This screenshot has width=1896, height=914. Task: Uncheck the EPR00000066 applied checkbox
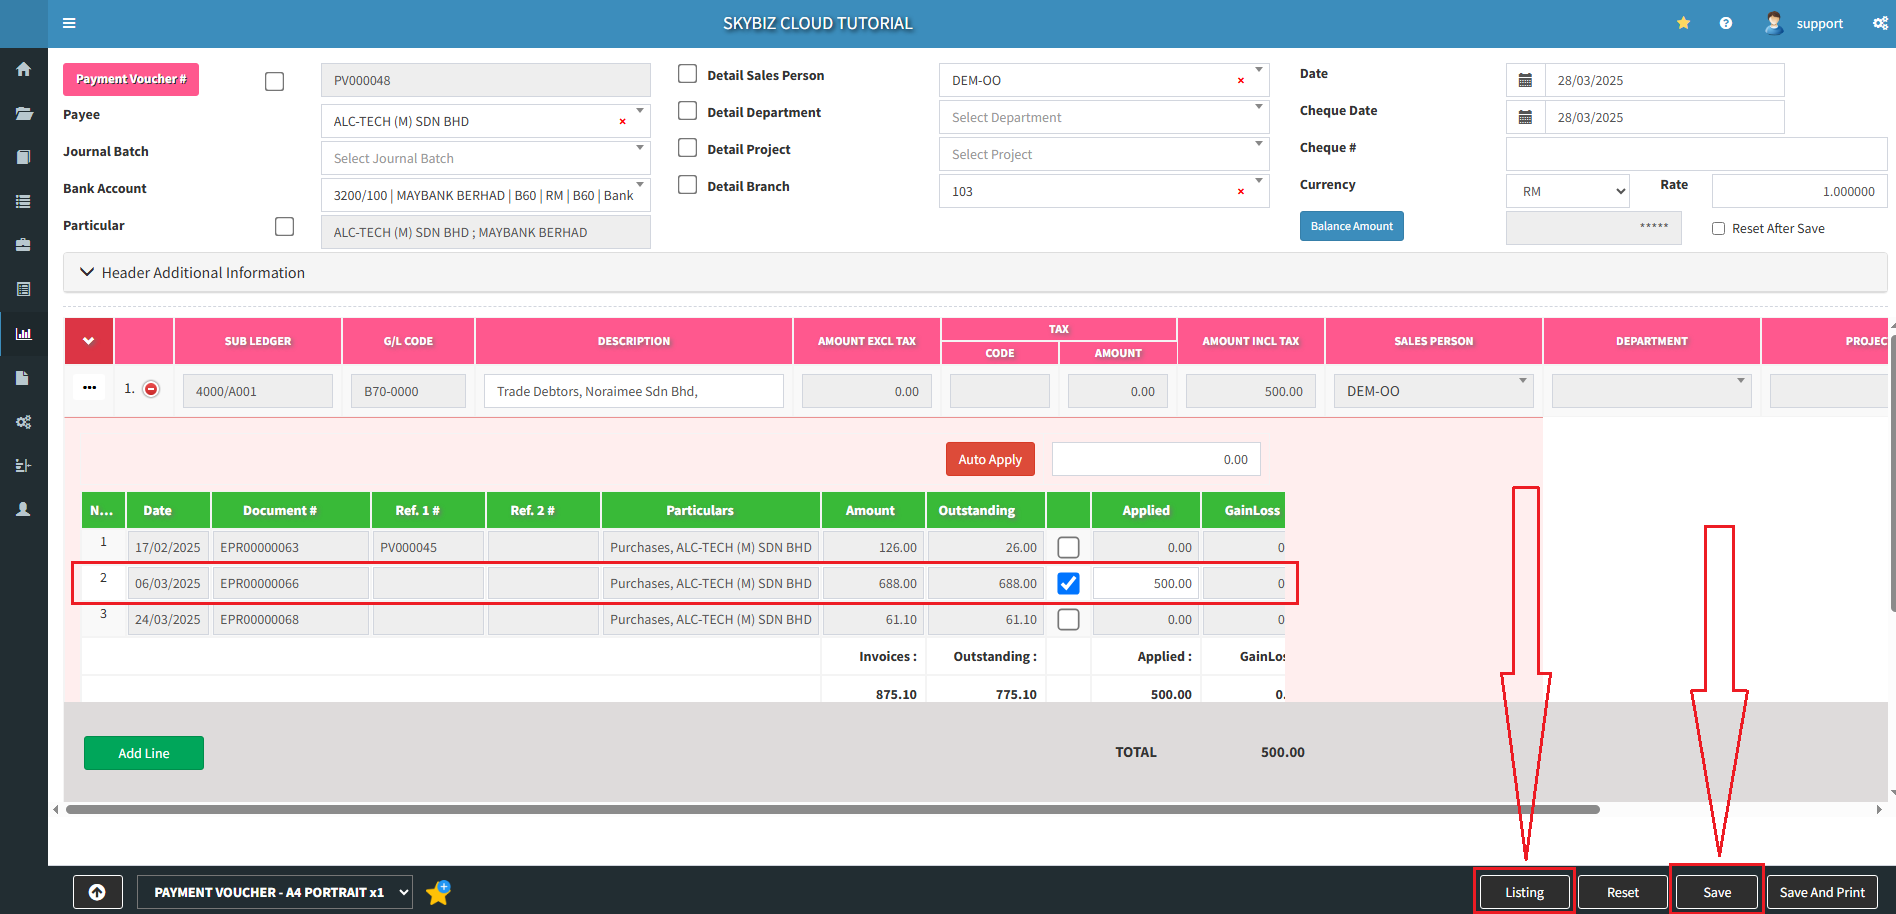point(1068,583)
